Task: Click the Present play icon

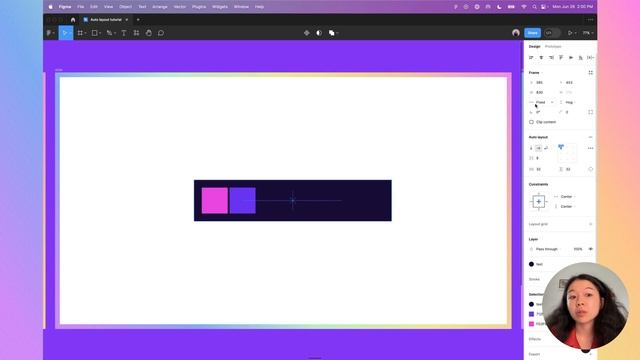Action: point(570,33)
